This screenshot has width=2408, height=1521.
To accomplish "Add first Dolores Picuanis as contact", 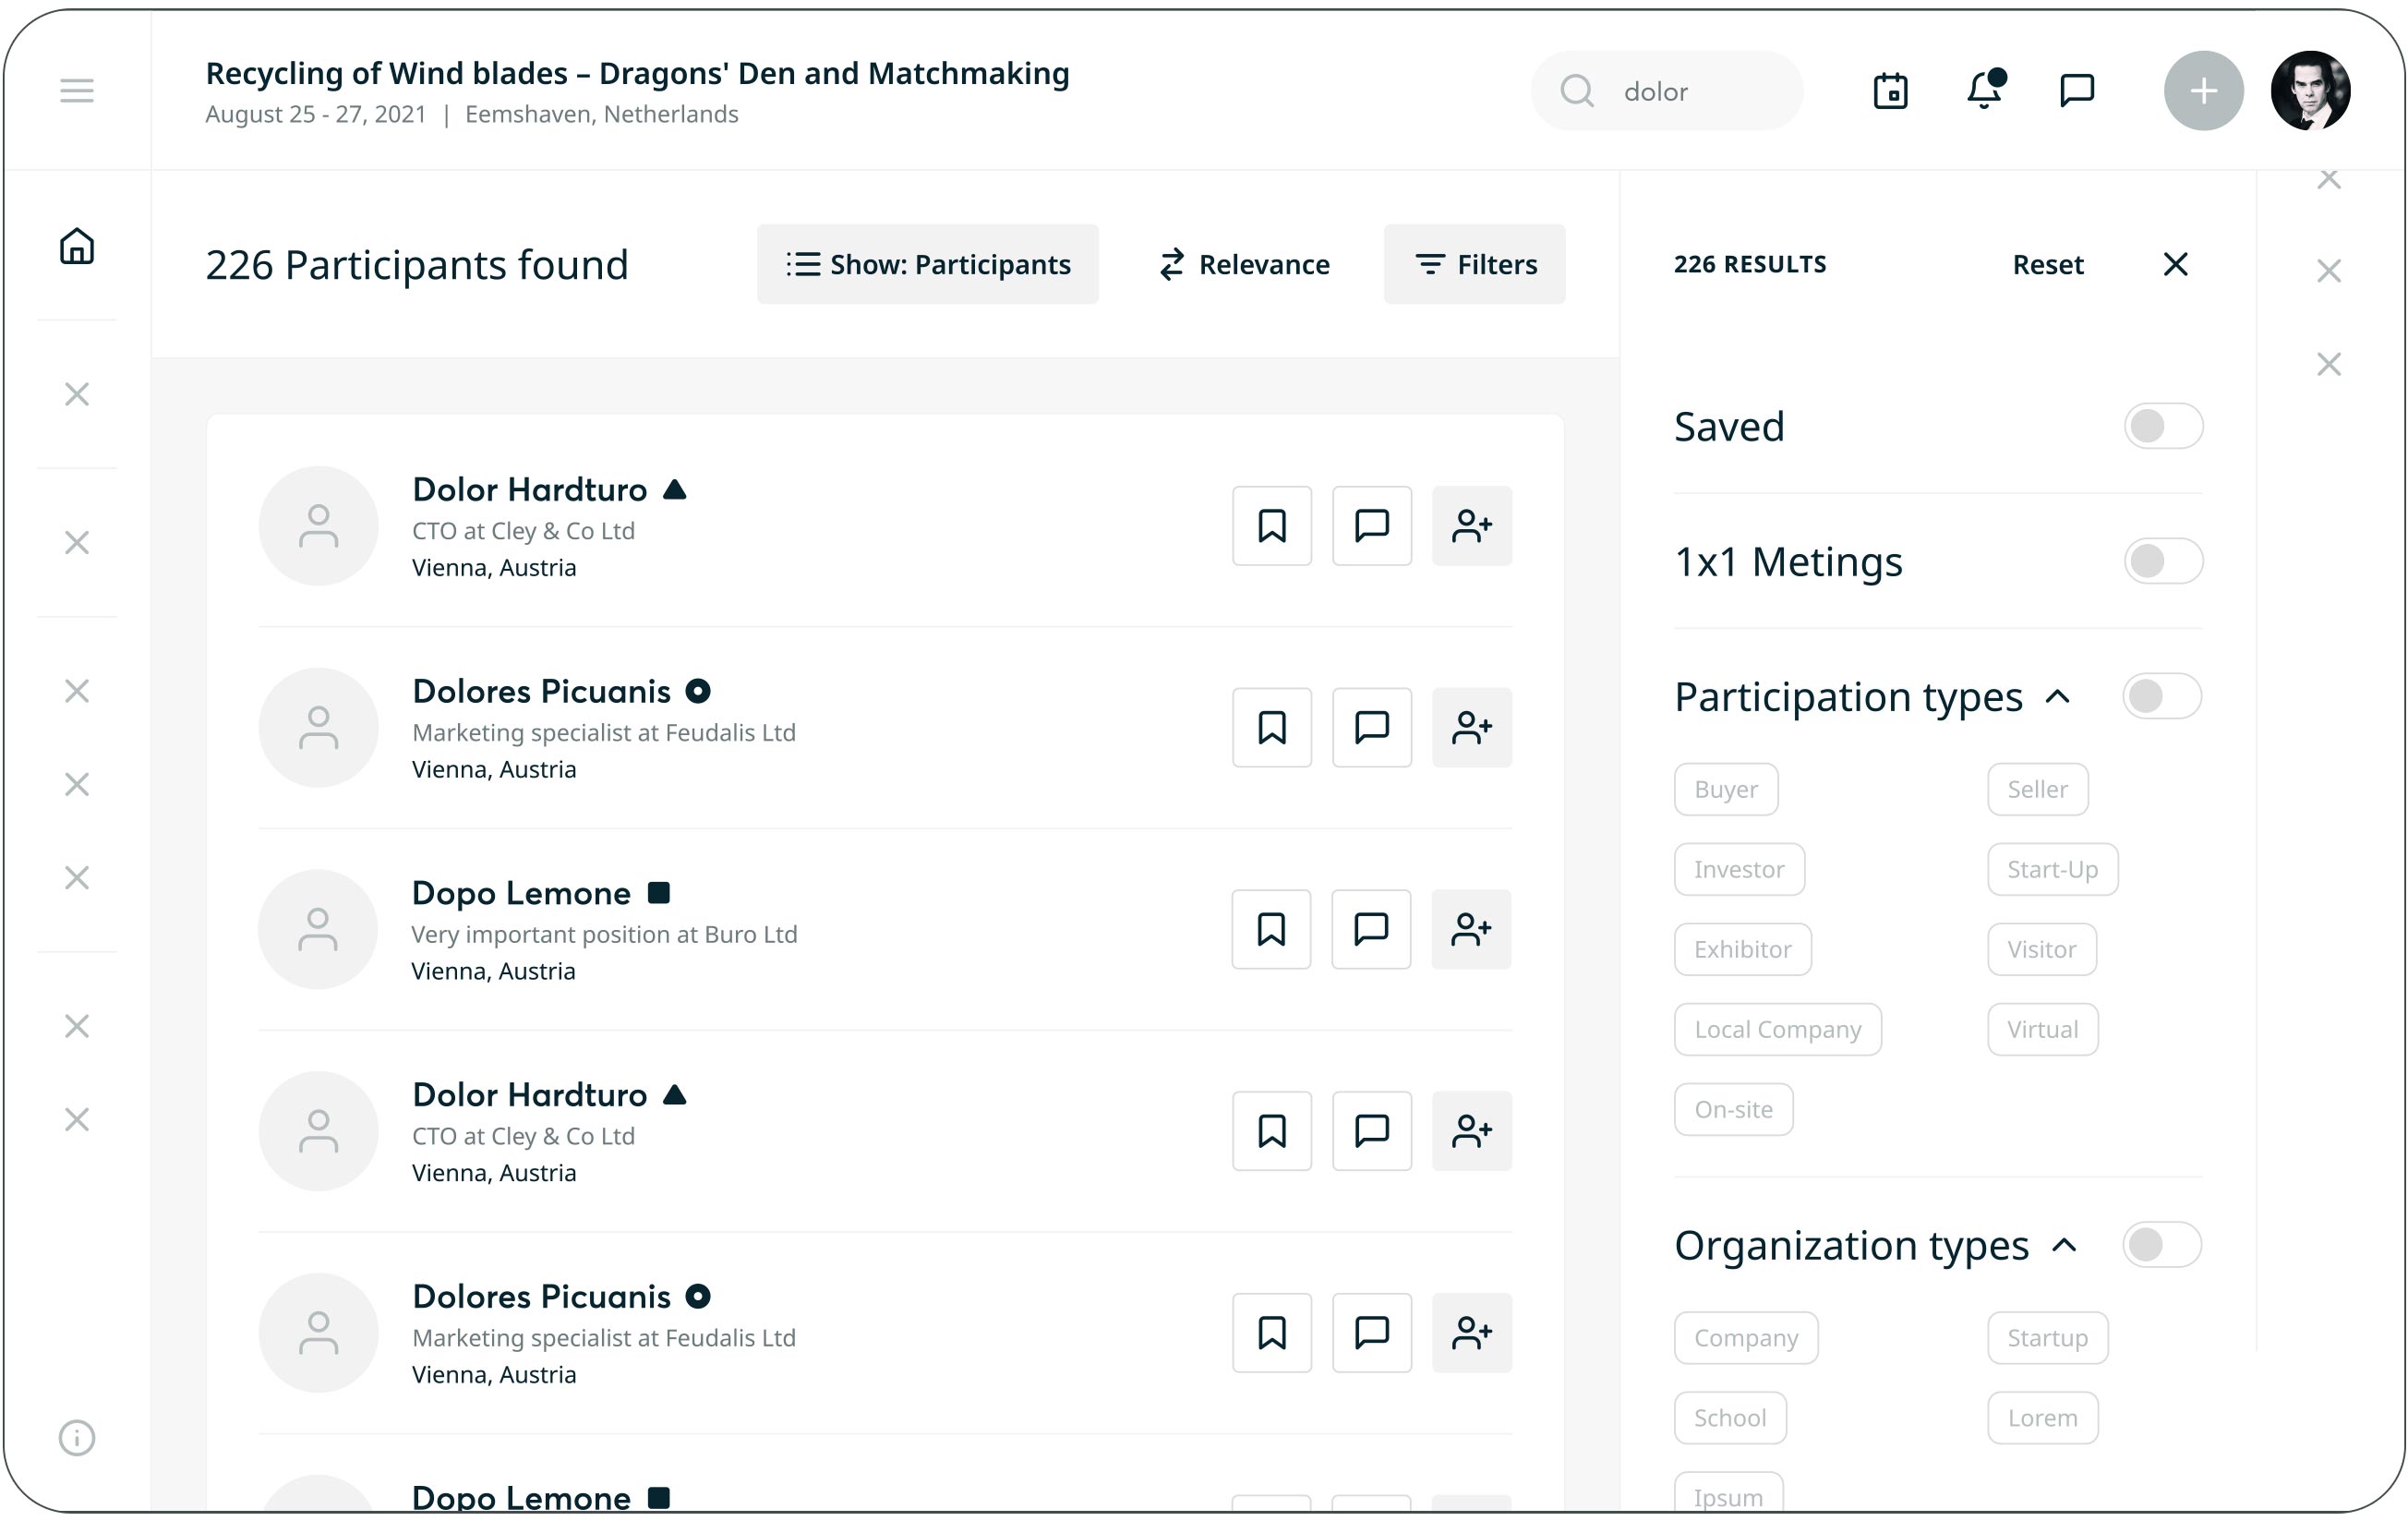I will click(x=1471, y=728).
